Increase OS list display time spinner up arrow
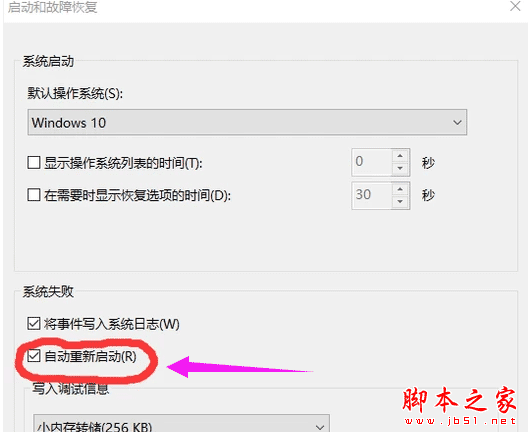 pyautogui.click(x=400, y=156)
